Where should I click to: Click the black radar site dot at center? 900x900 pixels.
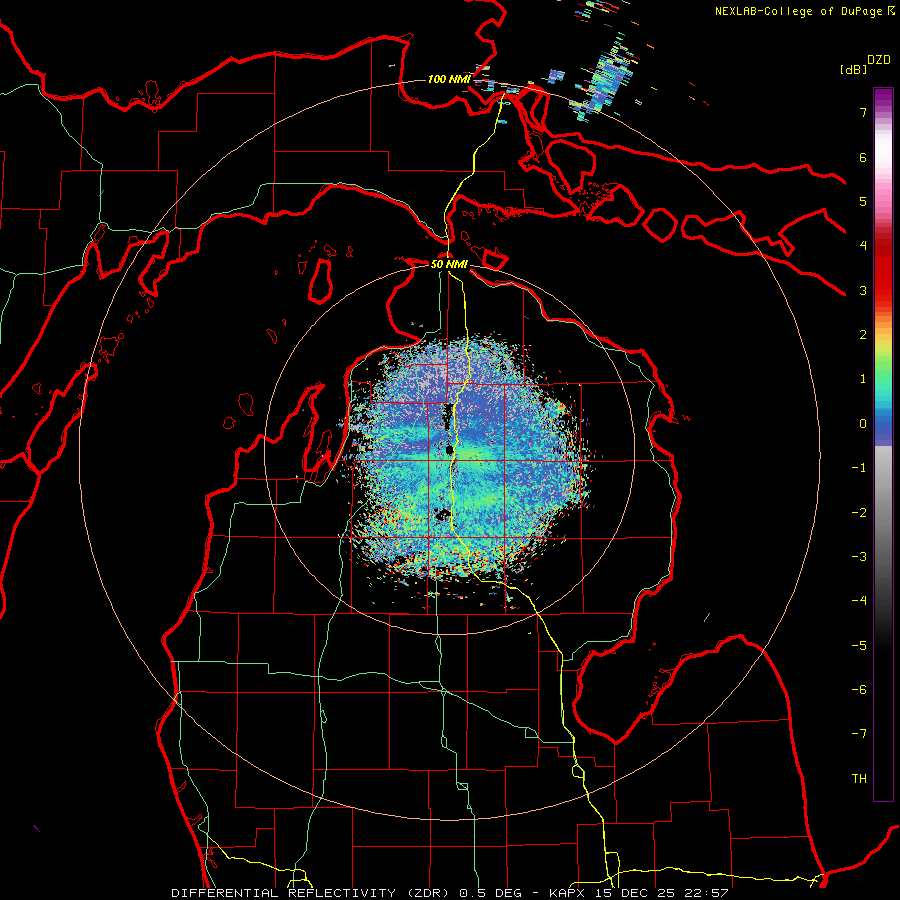pyautogui.click(x=449, y=451)
